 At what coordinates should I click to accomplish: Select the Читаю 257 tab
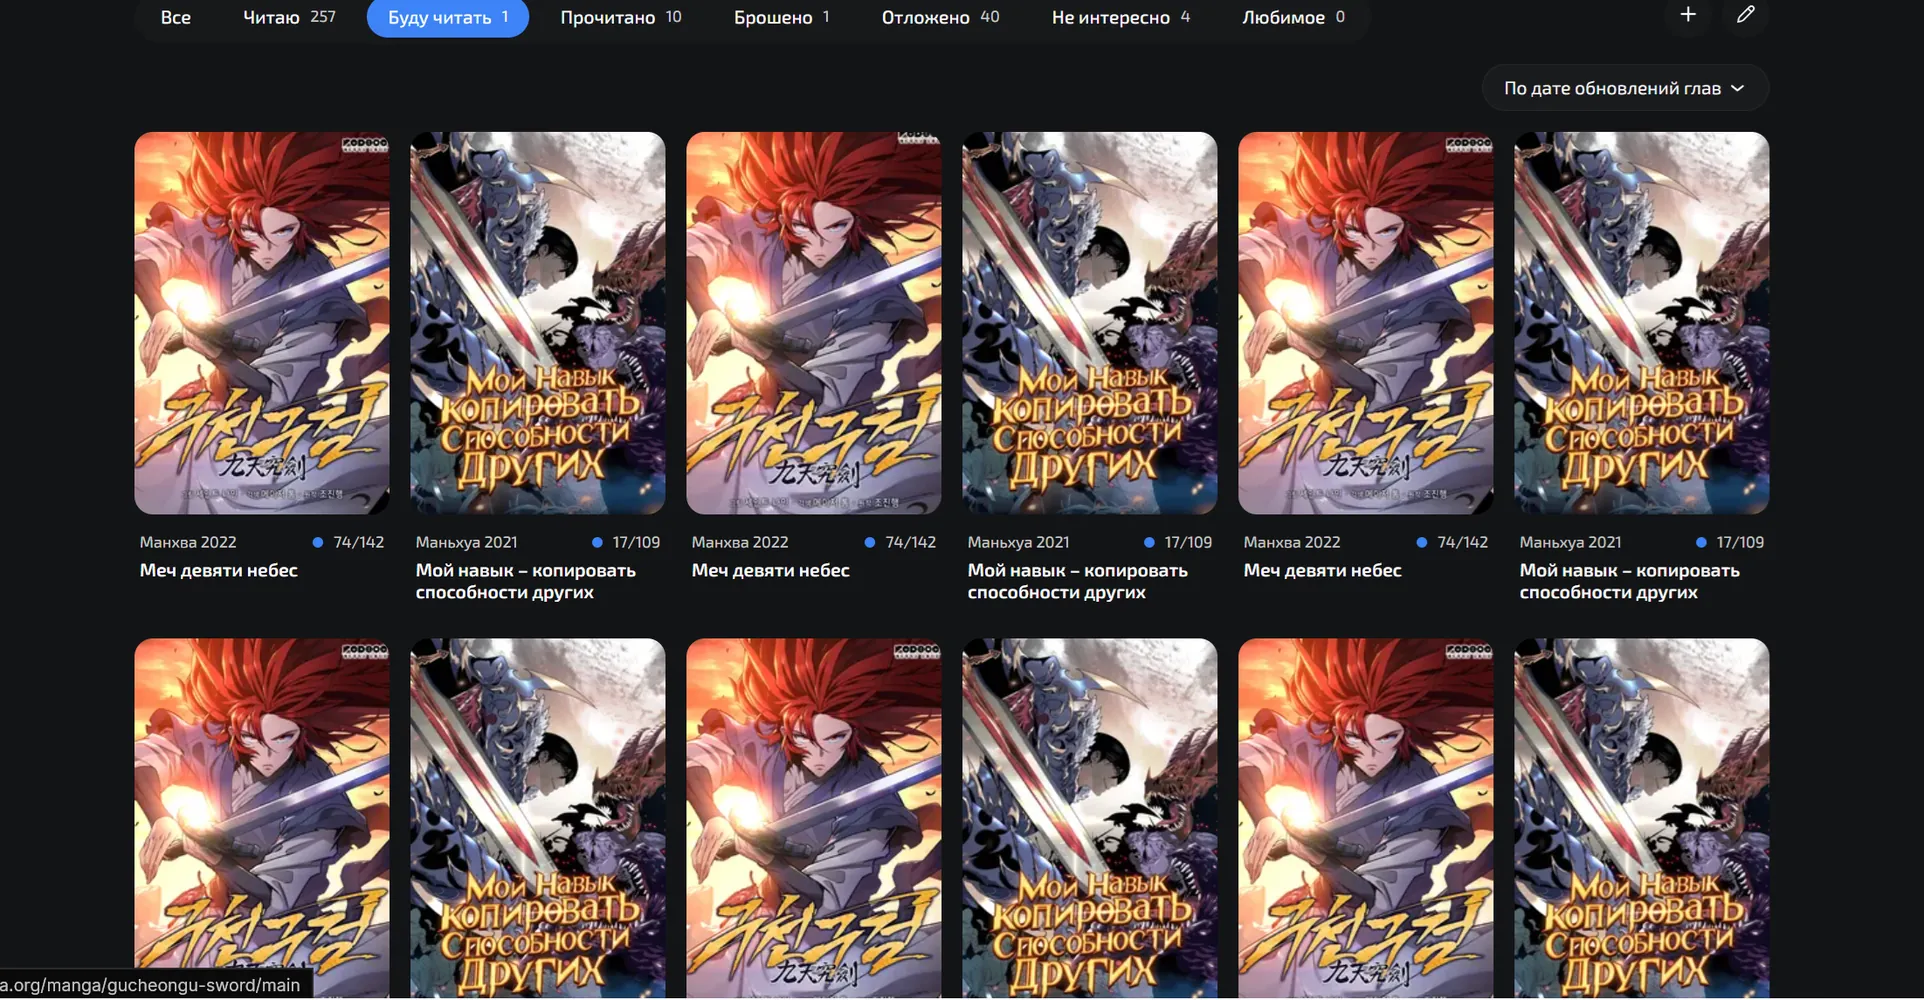click(289, 17)
